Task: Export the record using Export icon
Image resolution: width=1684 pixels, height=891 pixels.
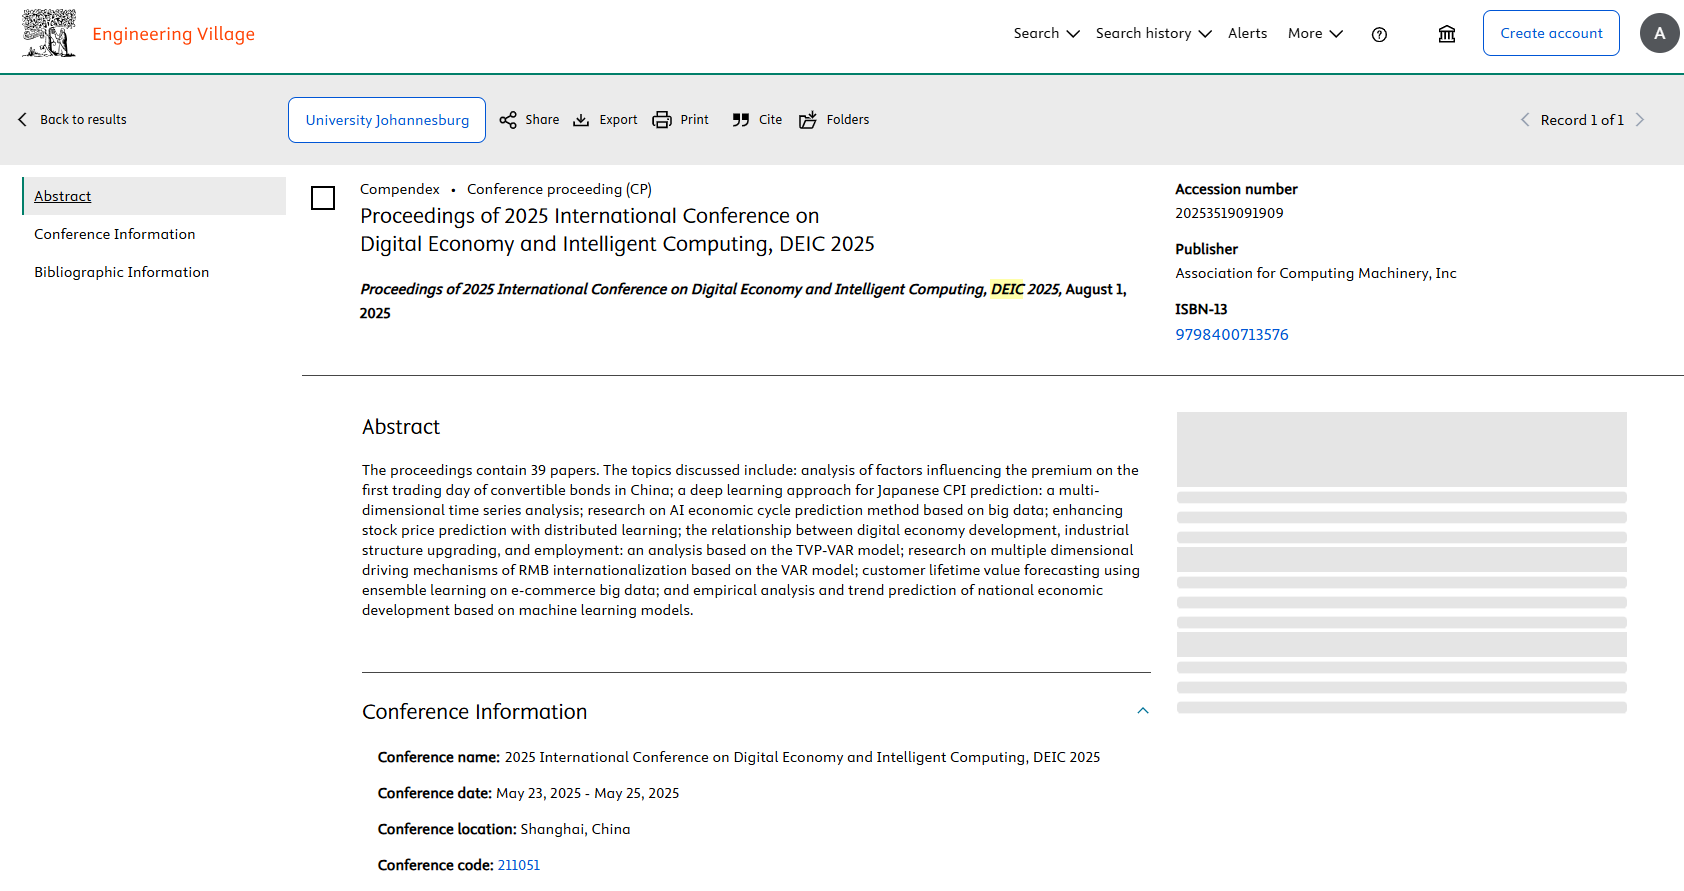Action: [x=581, y=120]
